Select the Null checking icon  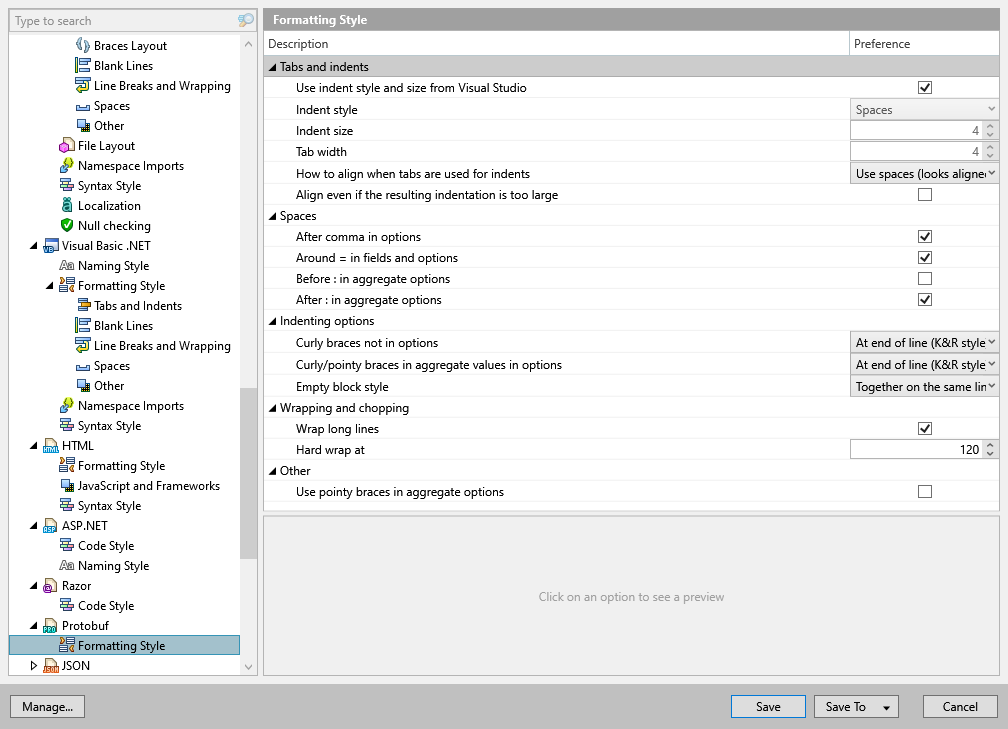(66, 225)
